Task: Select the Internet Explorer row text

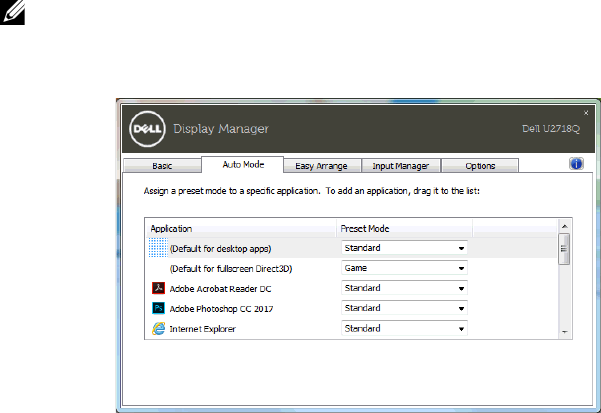Action: (x=202, y=329)
